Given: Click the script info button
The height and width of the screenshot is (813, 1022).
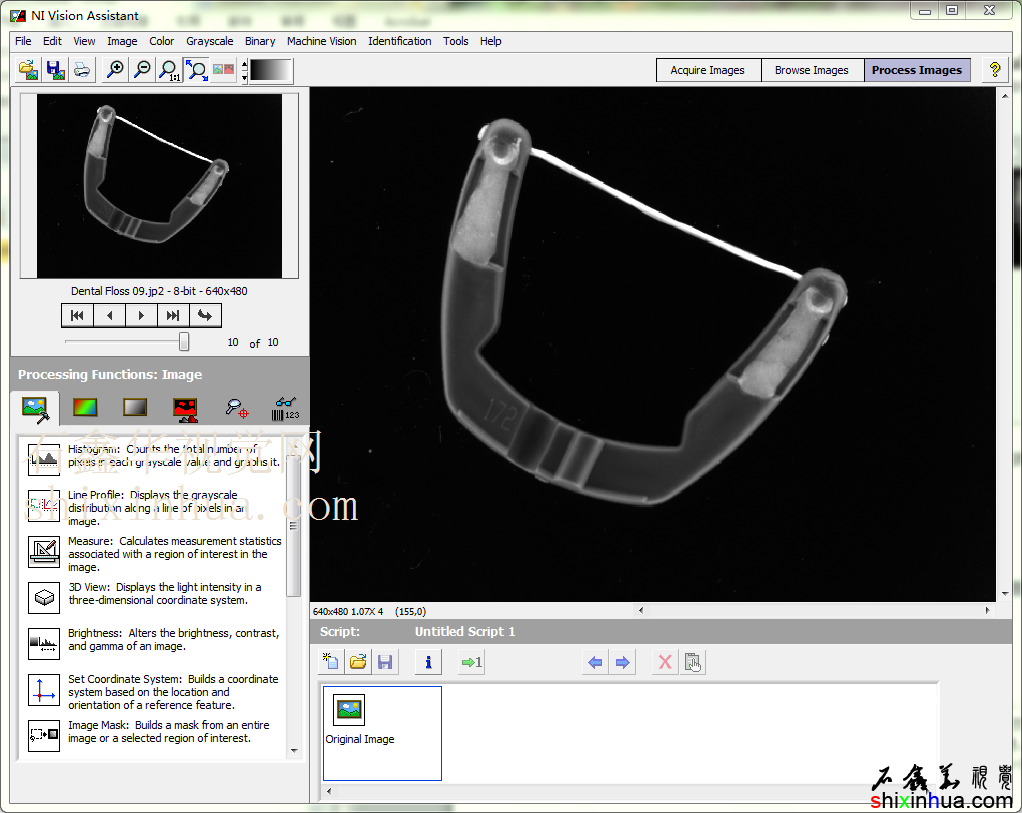Looking at the screenshot, I should tap(428, 662).
